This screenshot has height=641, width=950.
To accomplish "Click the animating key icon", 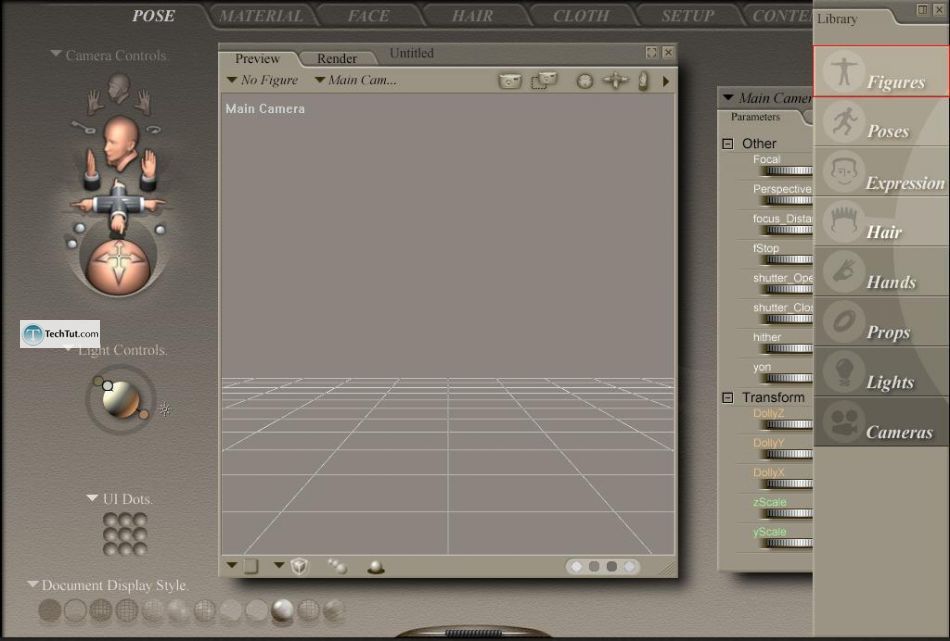I will [83, 127].
